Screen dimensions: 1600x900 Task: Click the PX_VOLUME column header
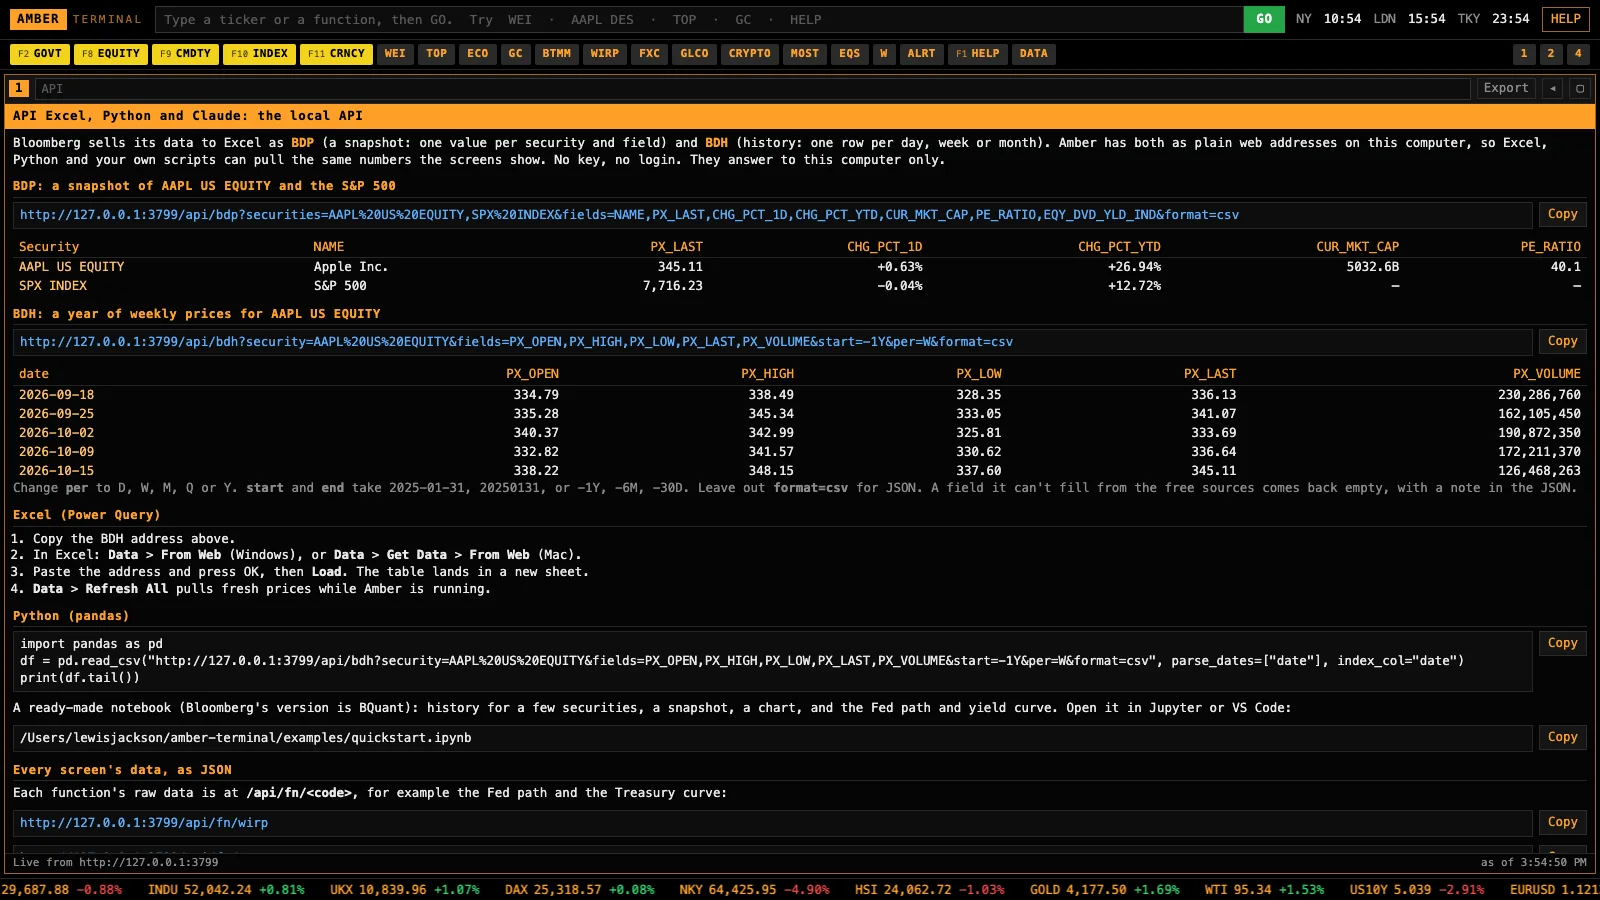click(x=1547, y=374)
